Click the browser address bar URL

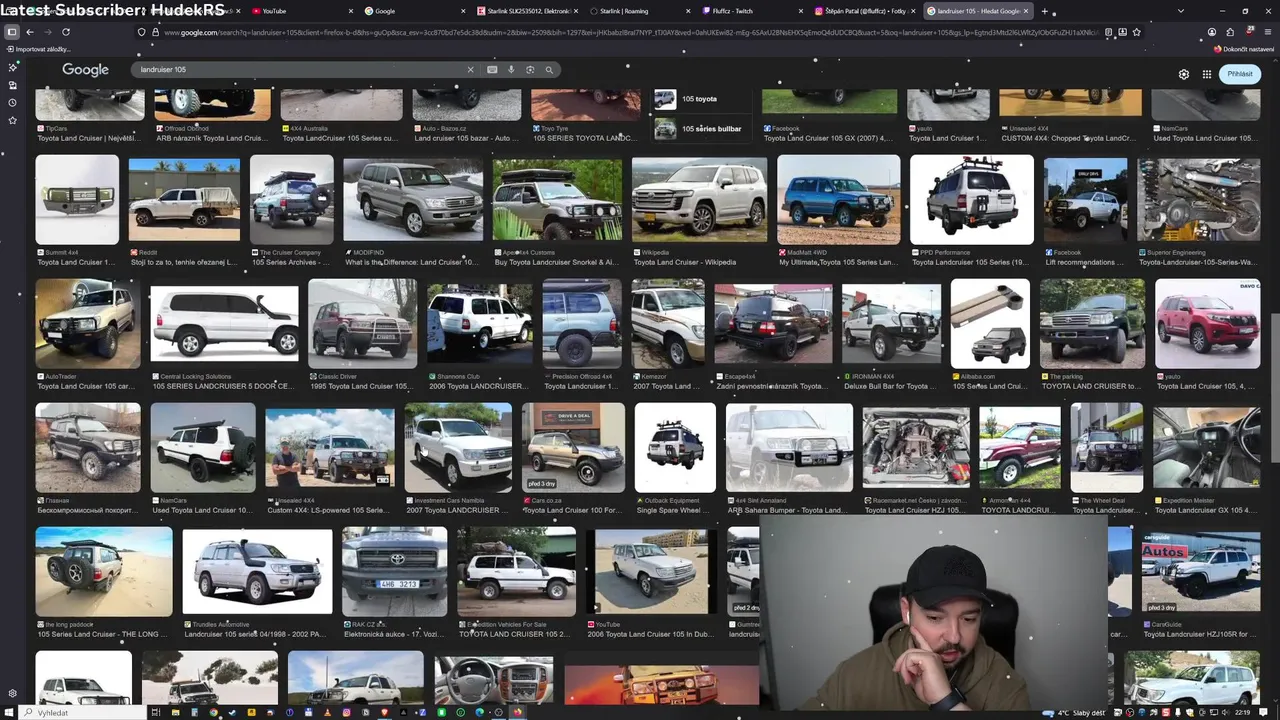tap(630, 32)
